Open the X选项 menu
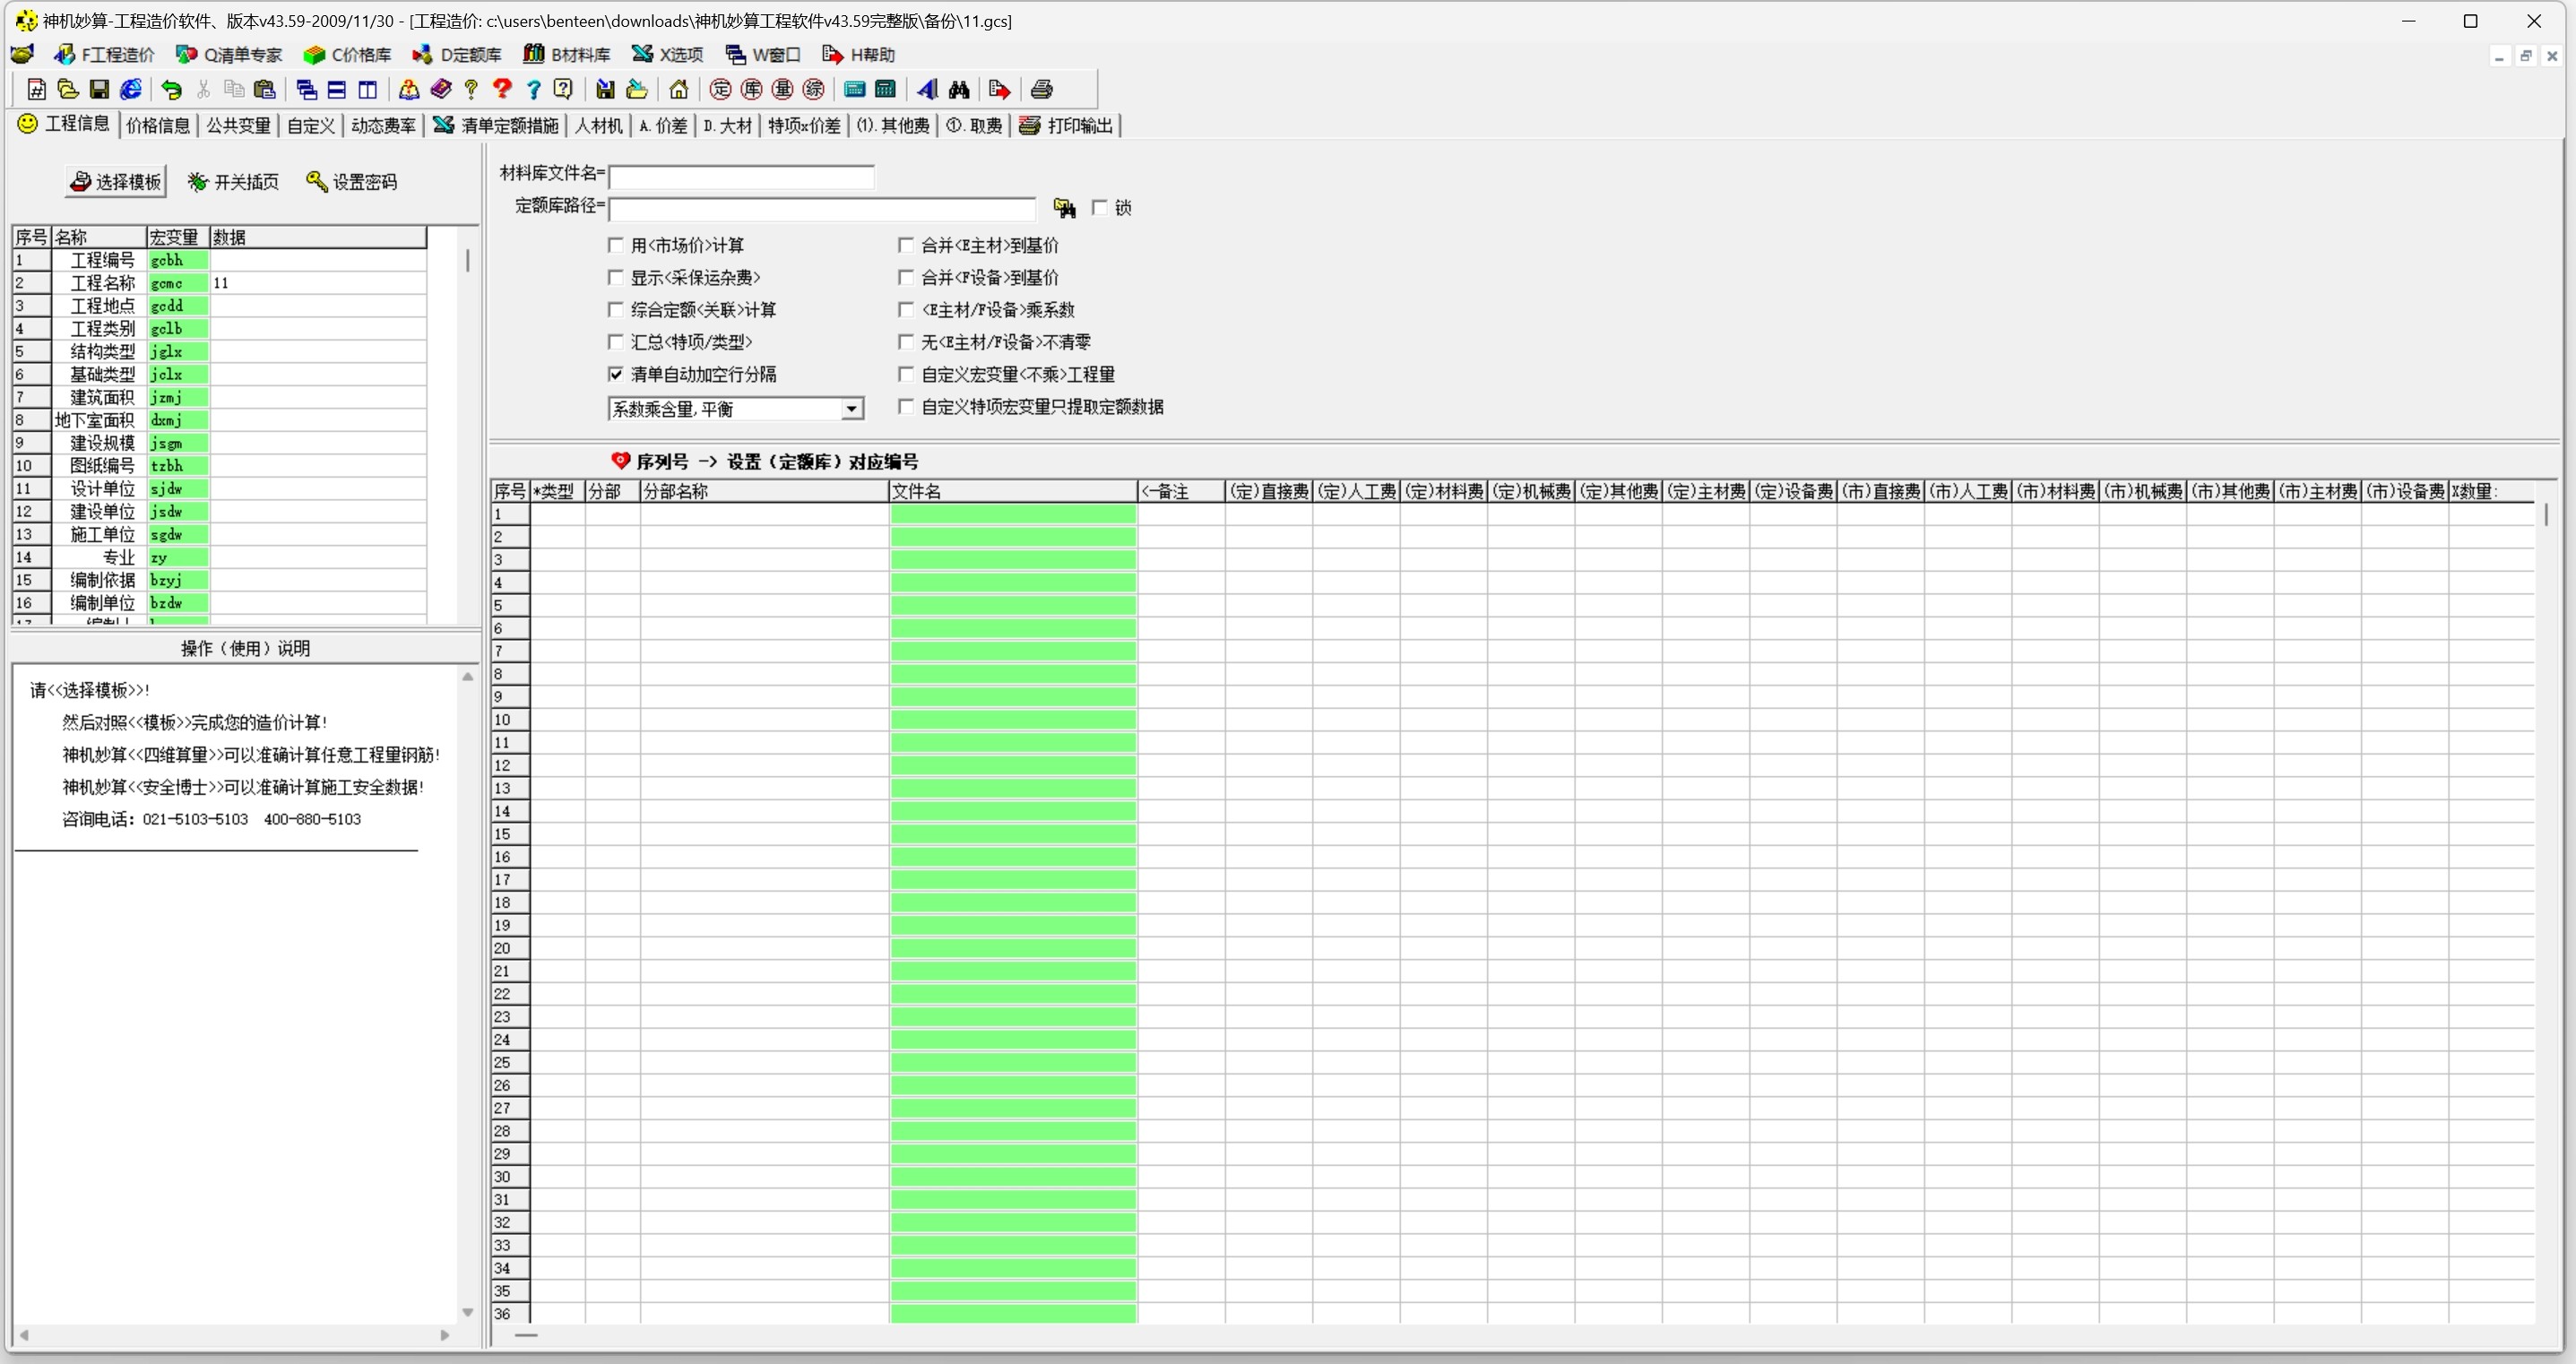Viewport: 2576px width, 1364px height. (668, 54)
